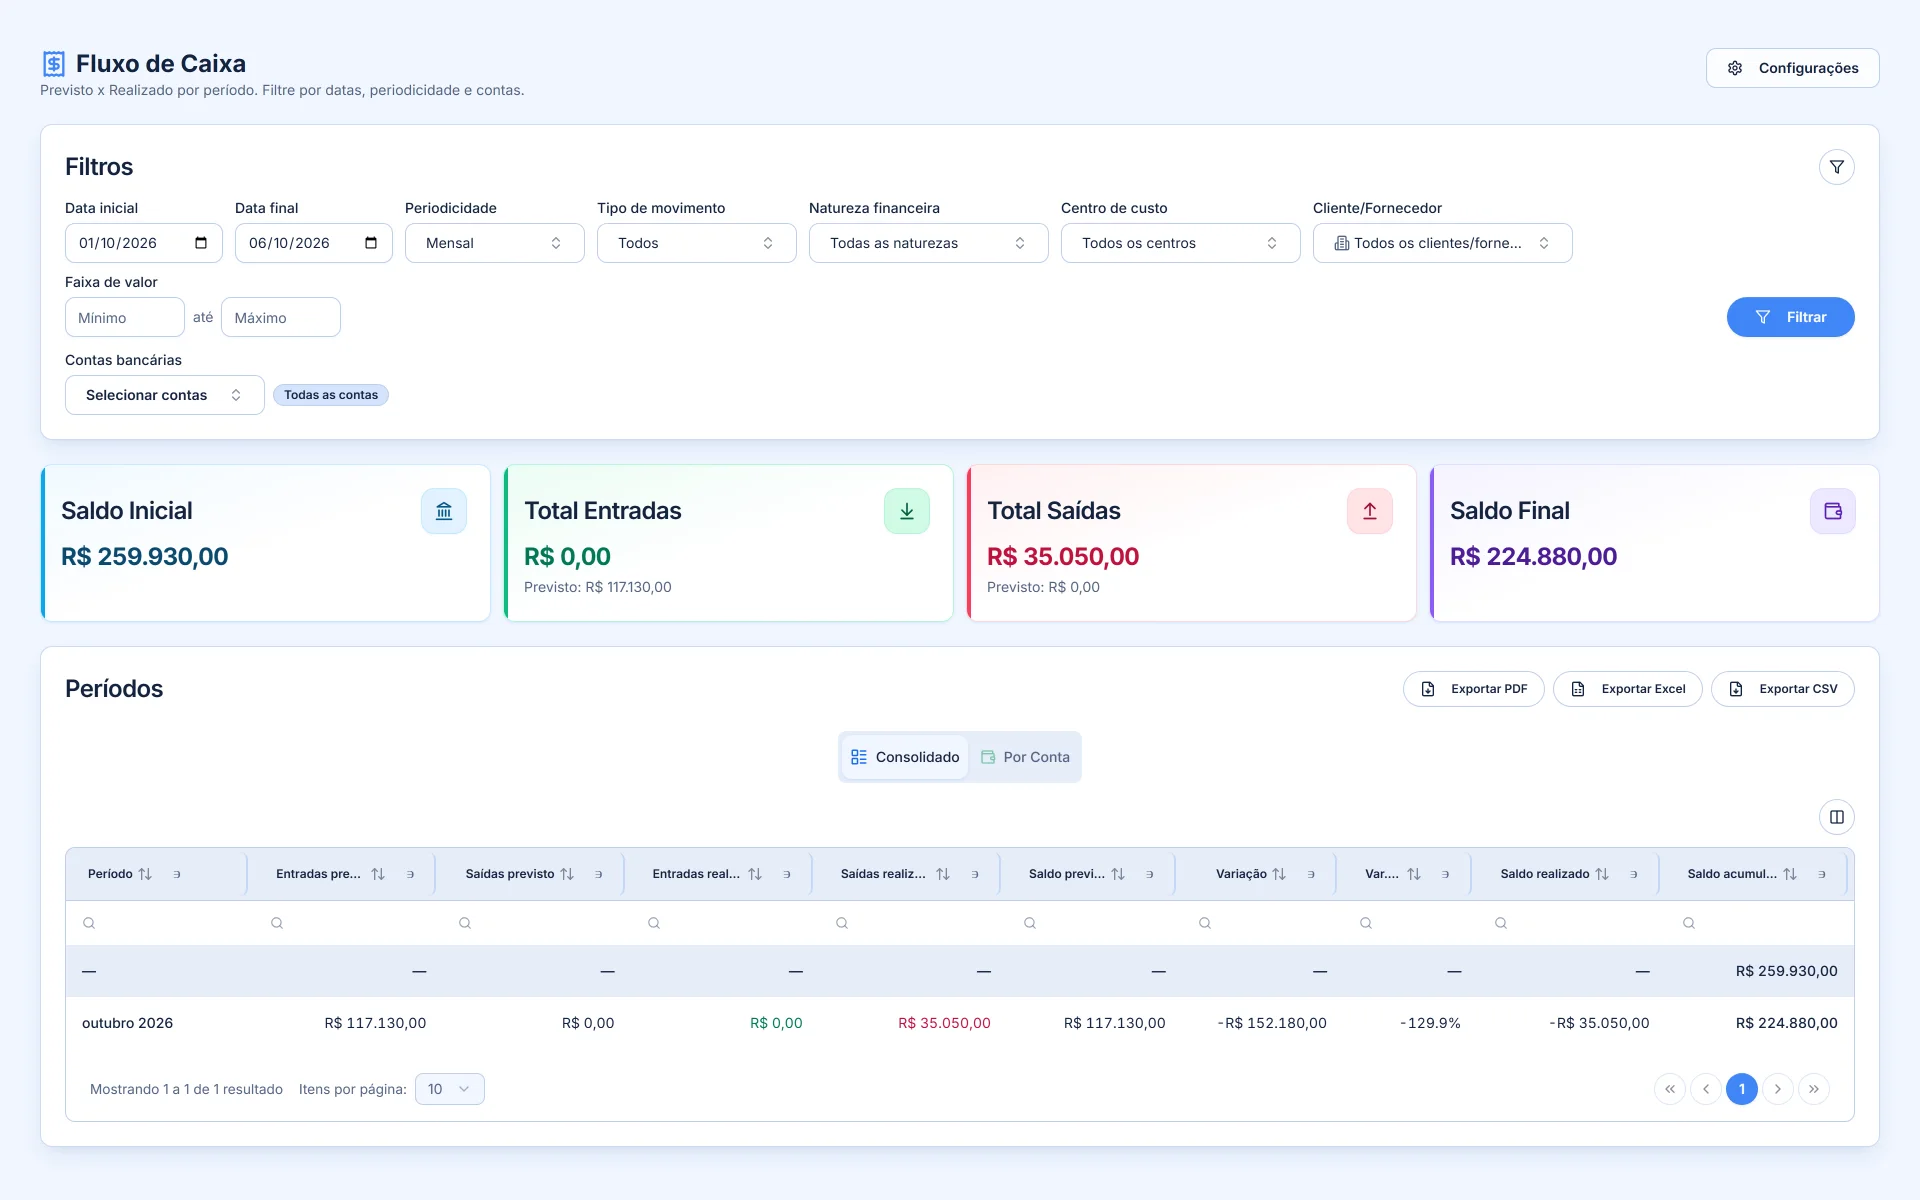Click the upload arrow icon on Total Saídas
Screen dimensions: 1920x1200
pos(1369,511)
